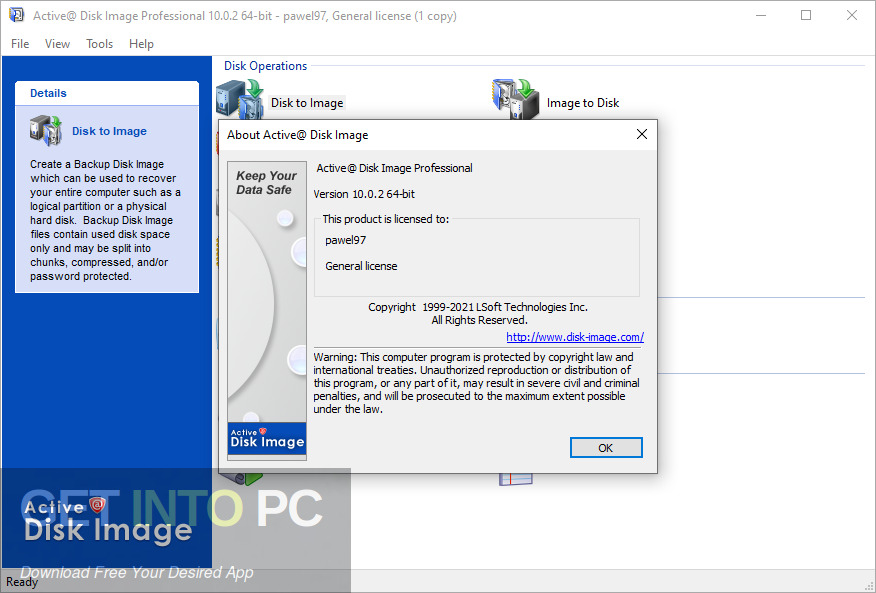This screenshot has width=876, height=593.
Task: Open the disk-image.com website link
Action: tap(575, 337)
